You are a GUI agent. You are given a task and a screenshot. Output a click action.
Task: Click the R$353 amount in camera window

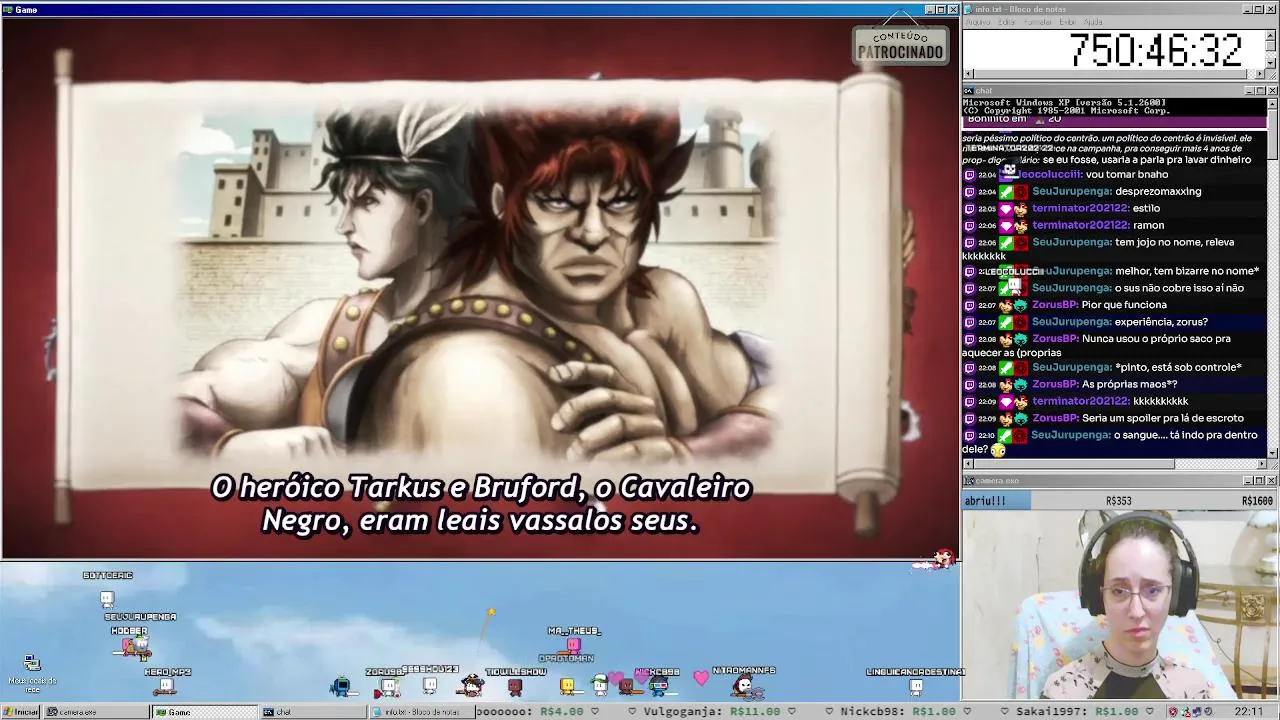[x=1118, y=501]
